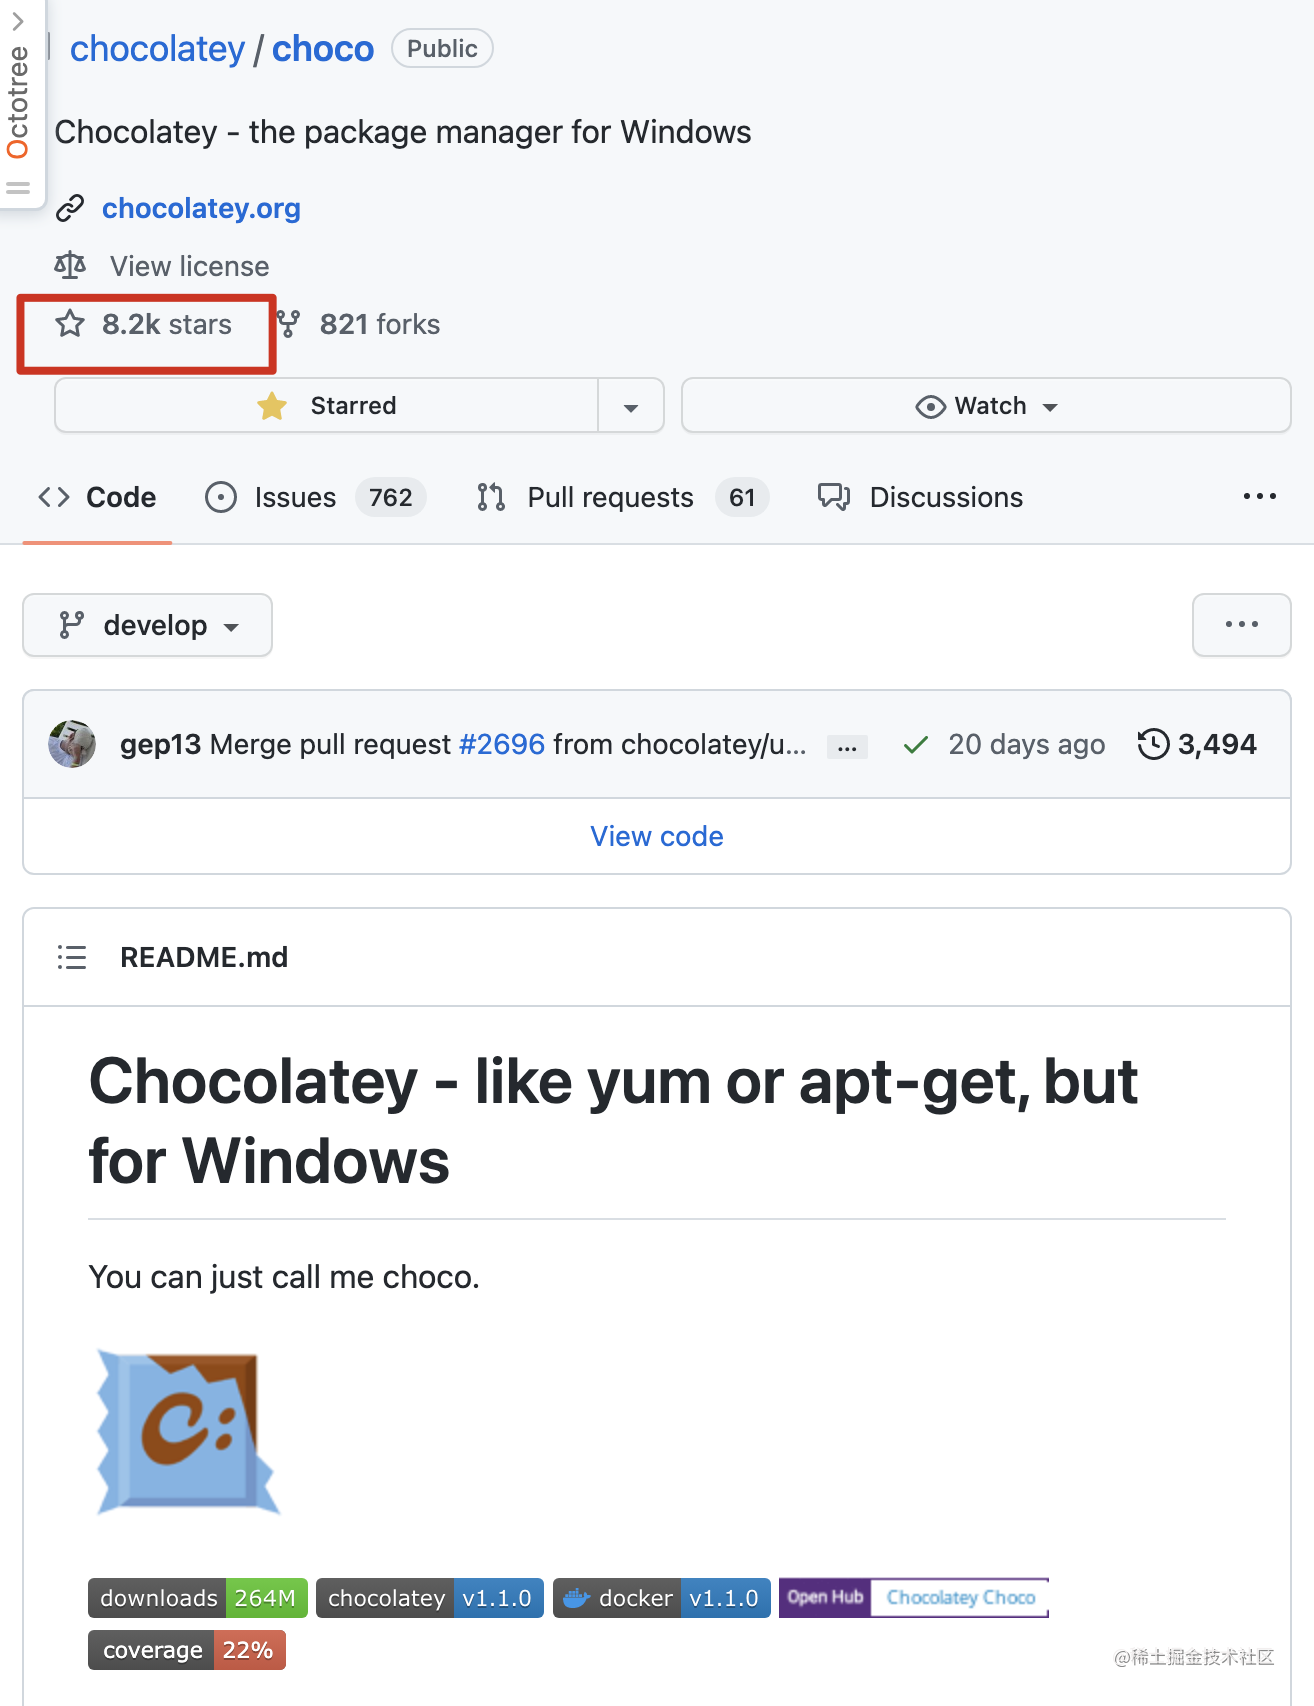This screenshot has width=1314, height=1706.
Task: Click the commit history clock icon
Action: [x=1153, y=744]
